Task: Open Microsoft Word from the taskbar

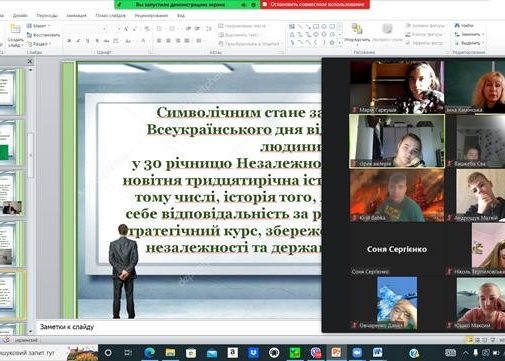Action: point(378,352)
